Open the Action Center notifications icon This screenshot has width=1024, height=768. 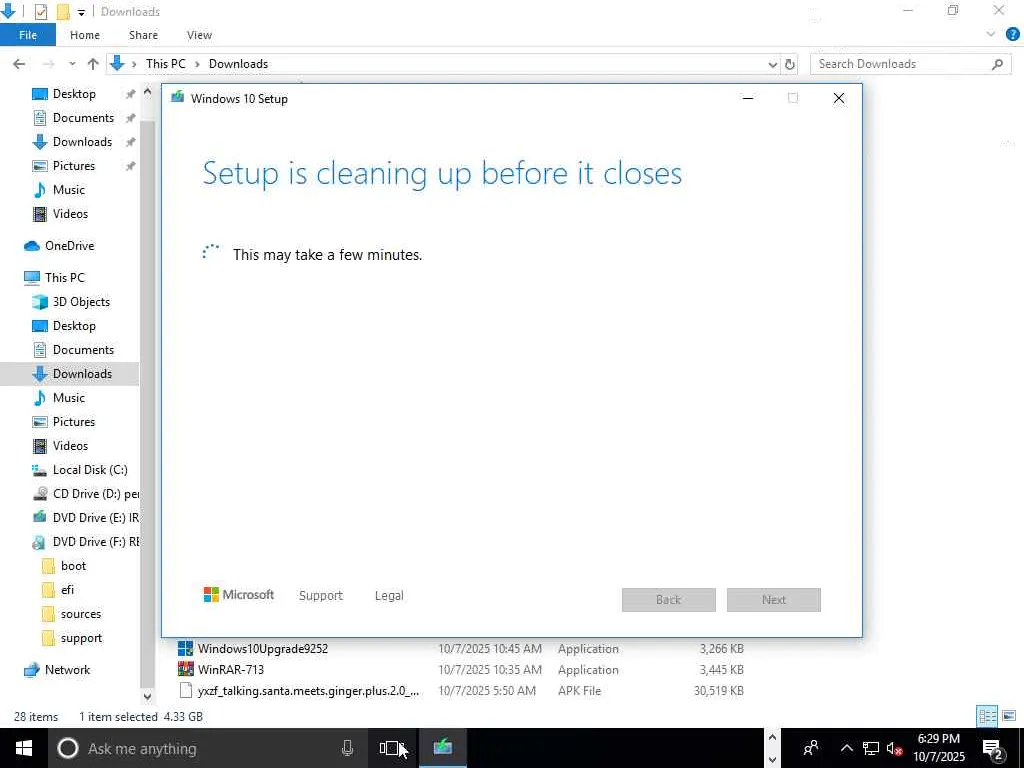[993, 750]
